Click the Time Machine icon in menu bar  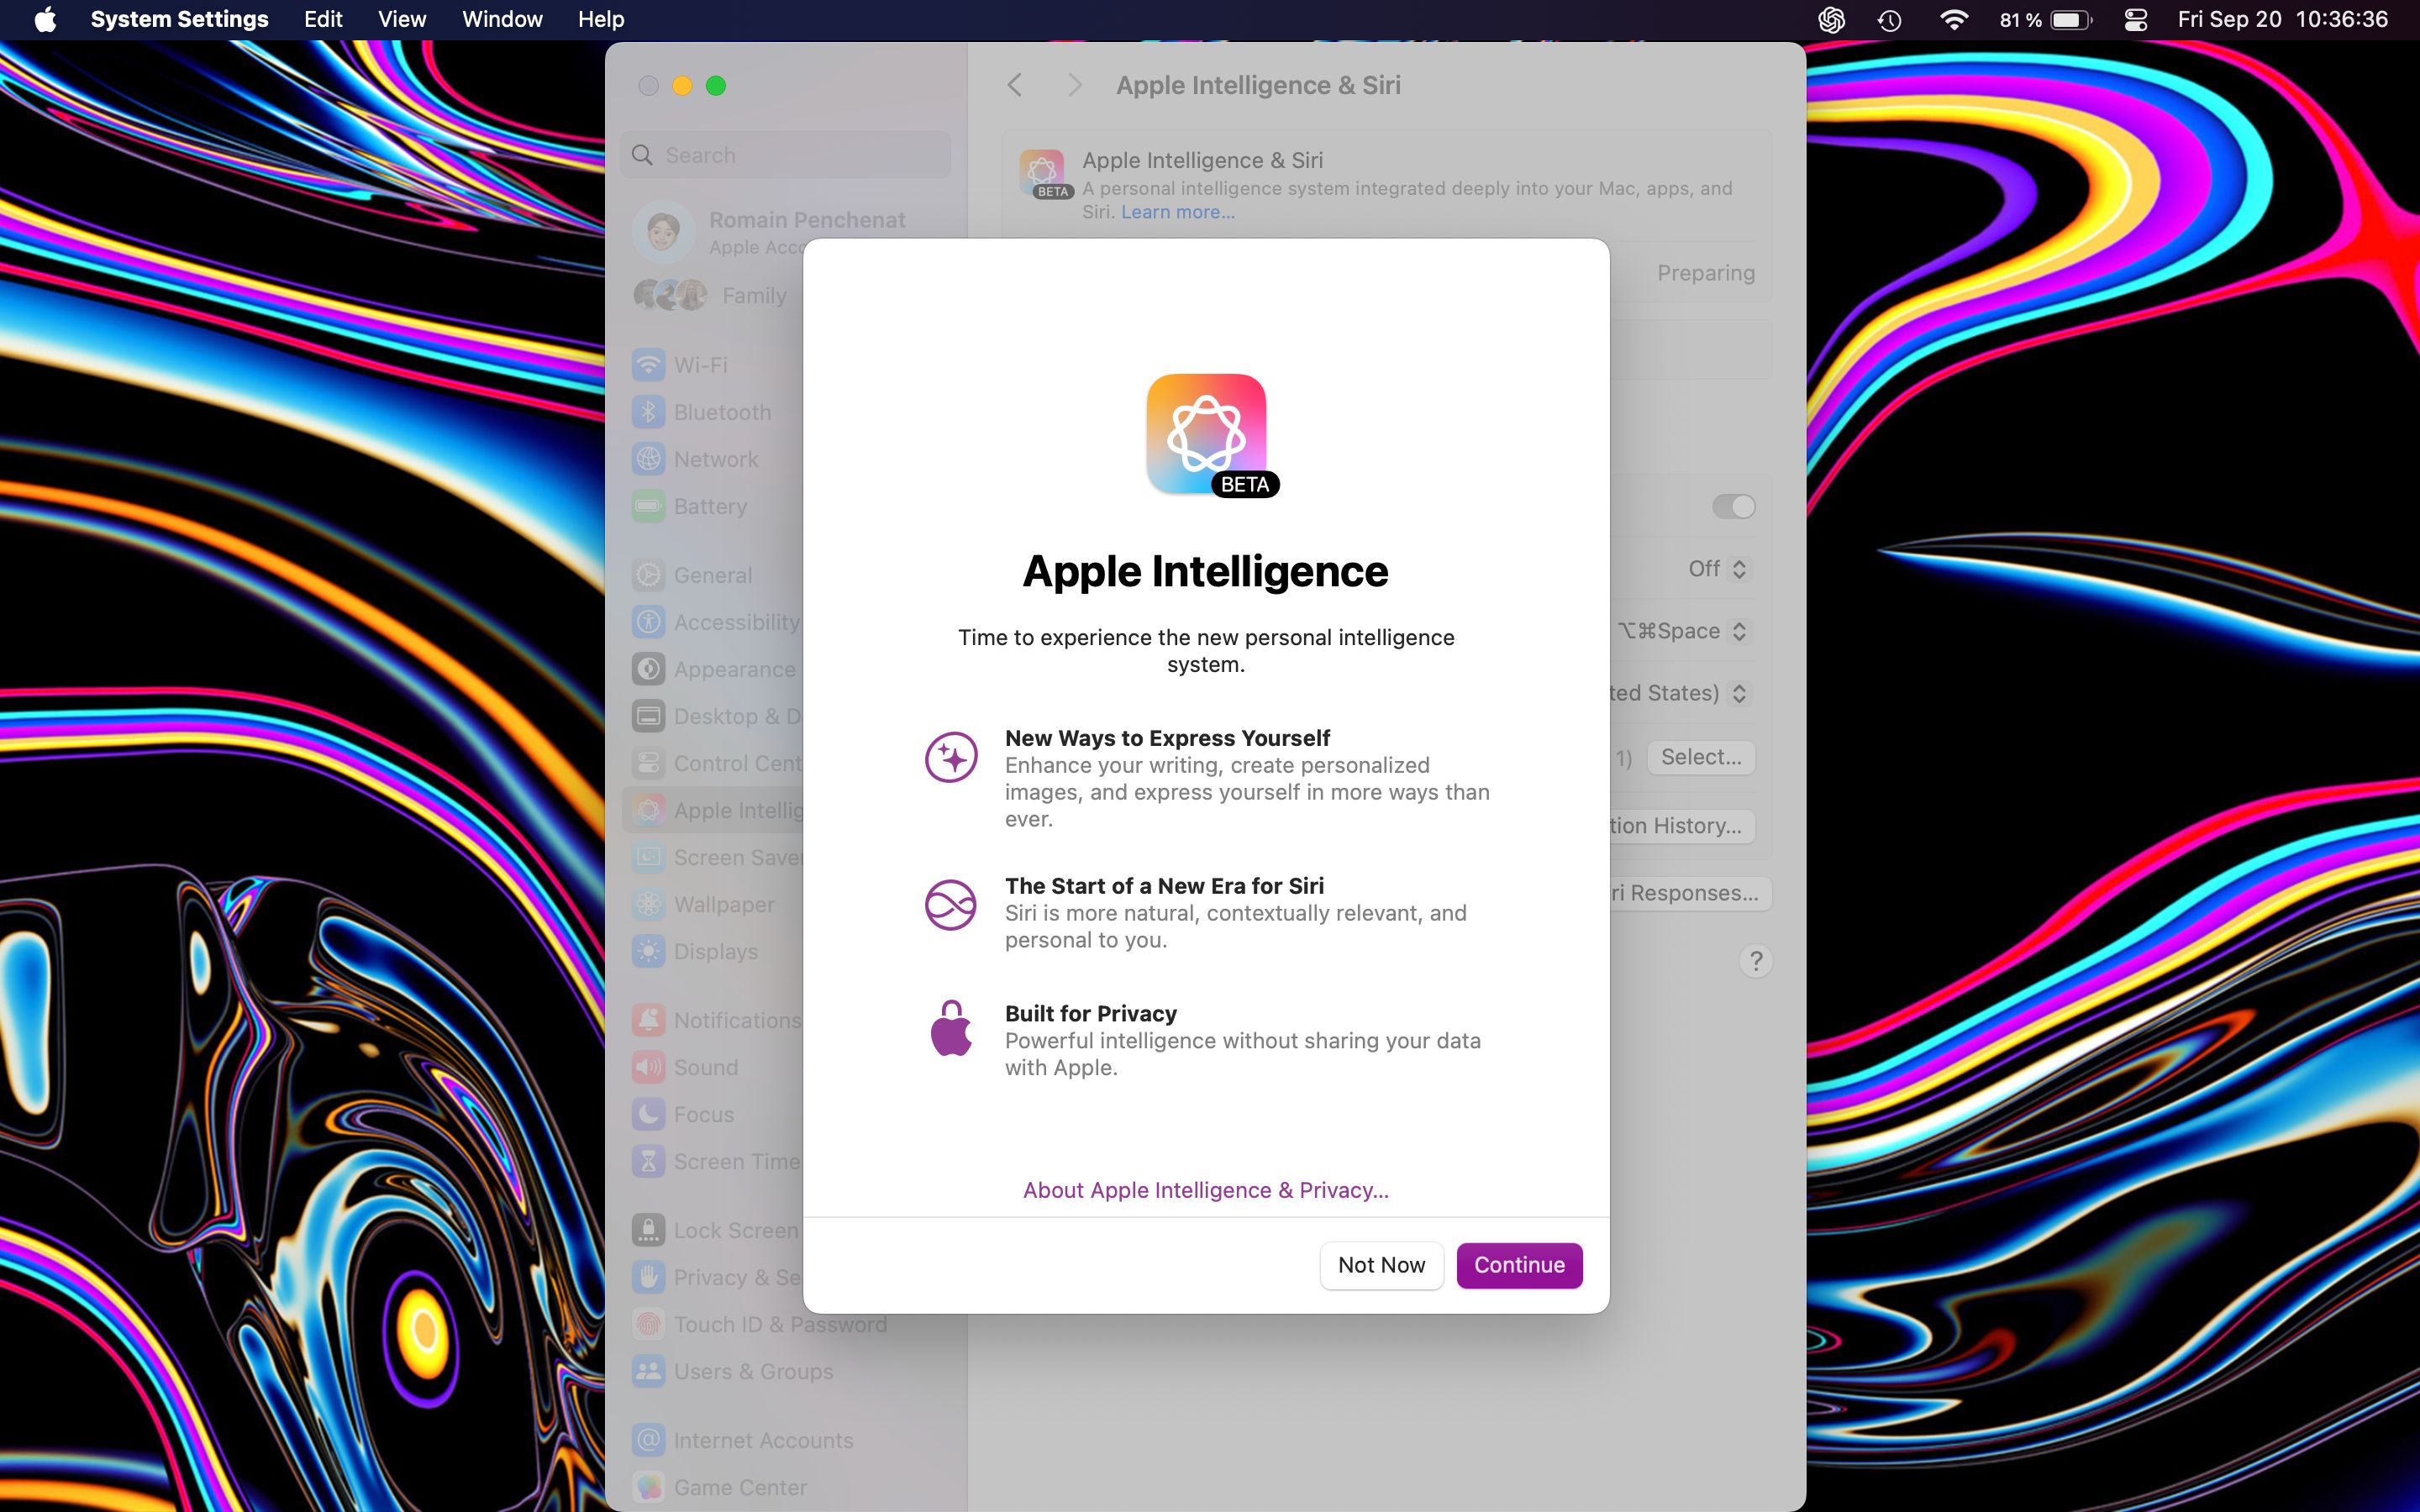click(x=1889, y=20)
